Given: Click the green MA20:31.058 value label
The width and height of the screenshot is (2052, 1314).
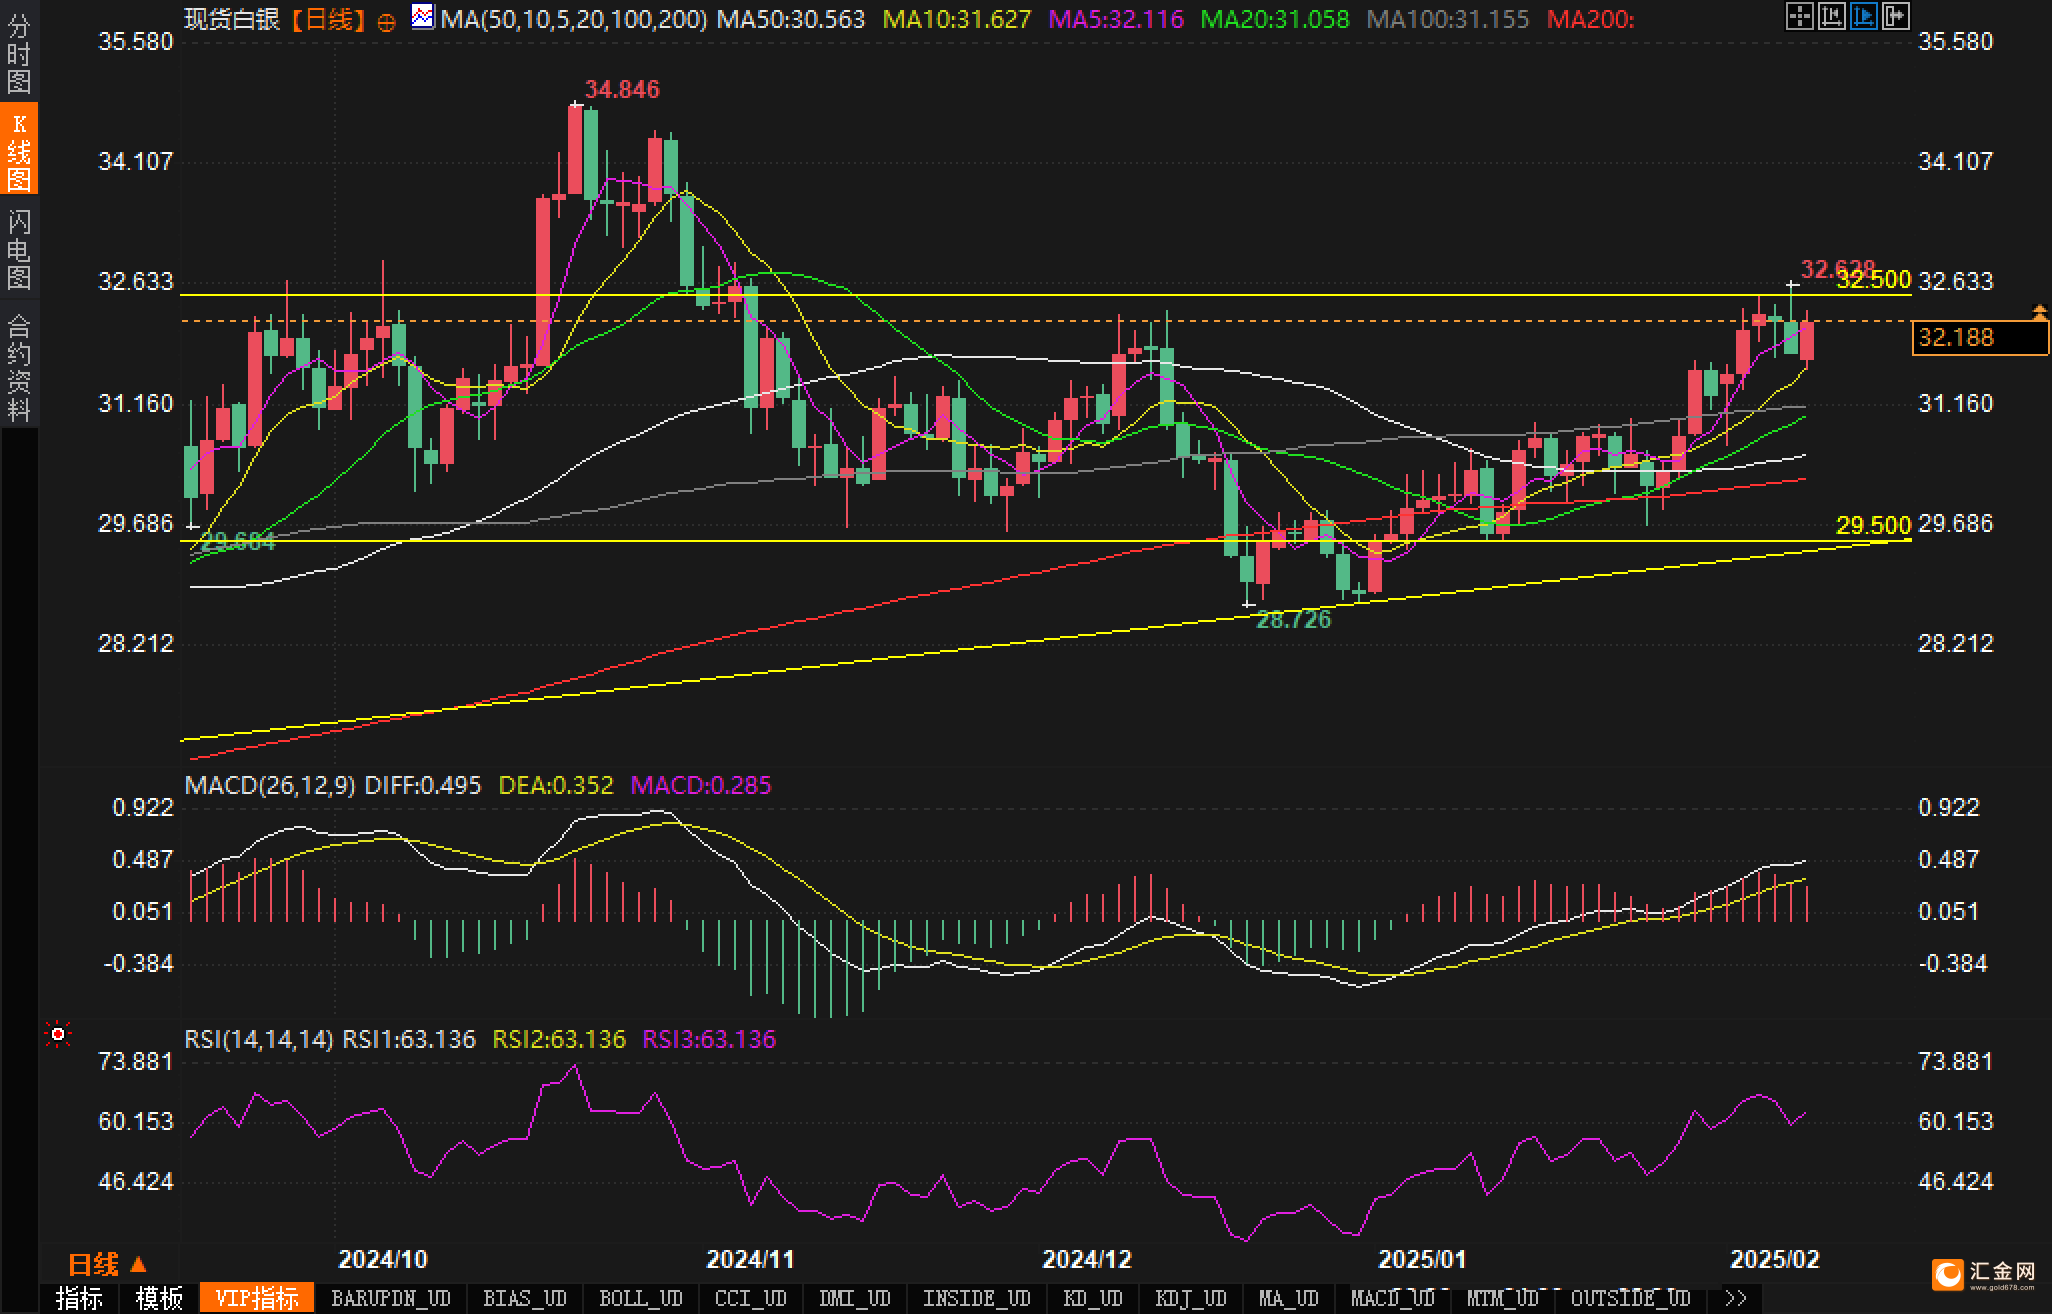Looking at the screenshot, I should (1275, 19).
